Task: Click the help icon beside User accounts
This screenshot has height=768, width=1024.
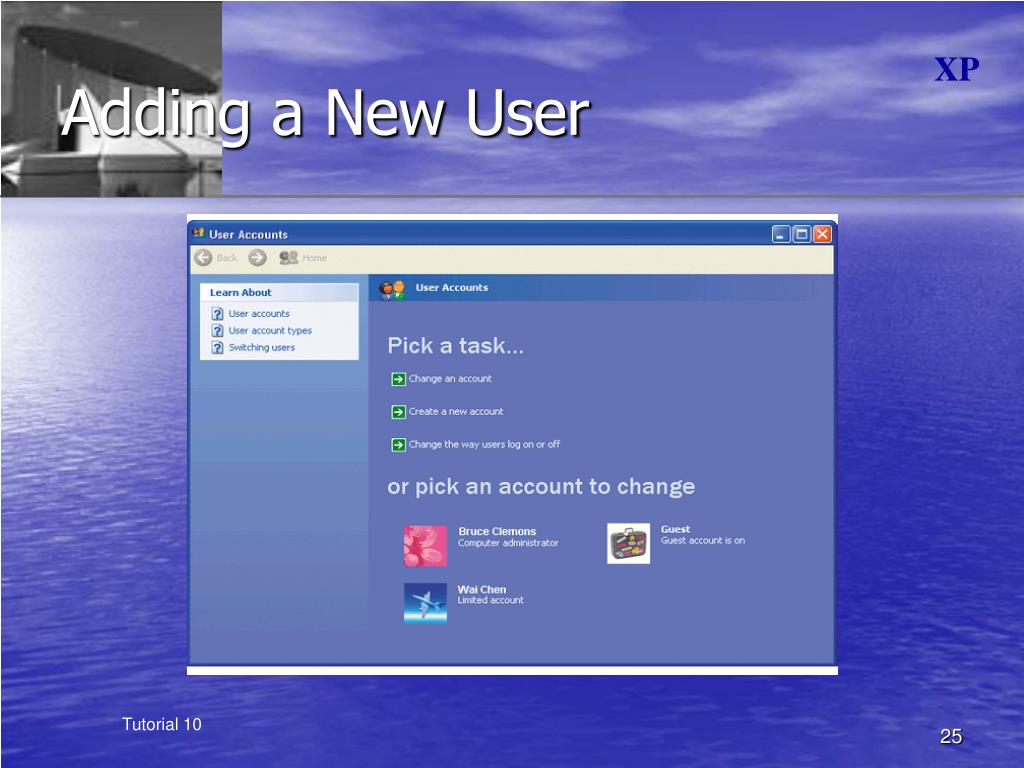Action: point(217,314)
